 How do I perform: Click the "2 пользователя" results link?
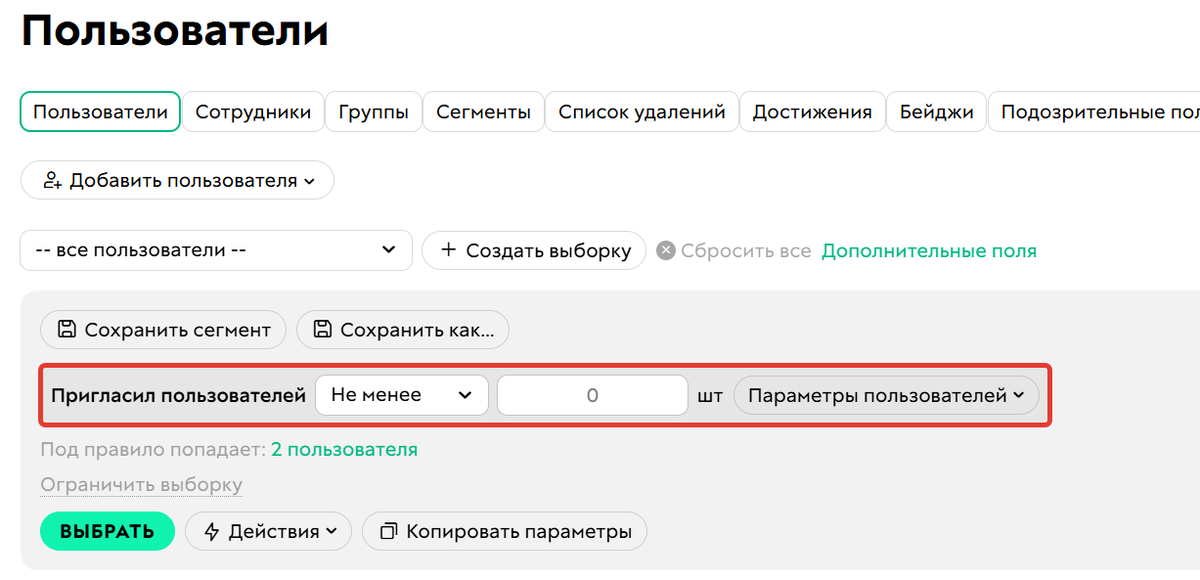[346, 449]
